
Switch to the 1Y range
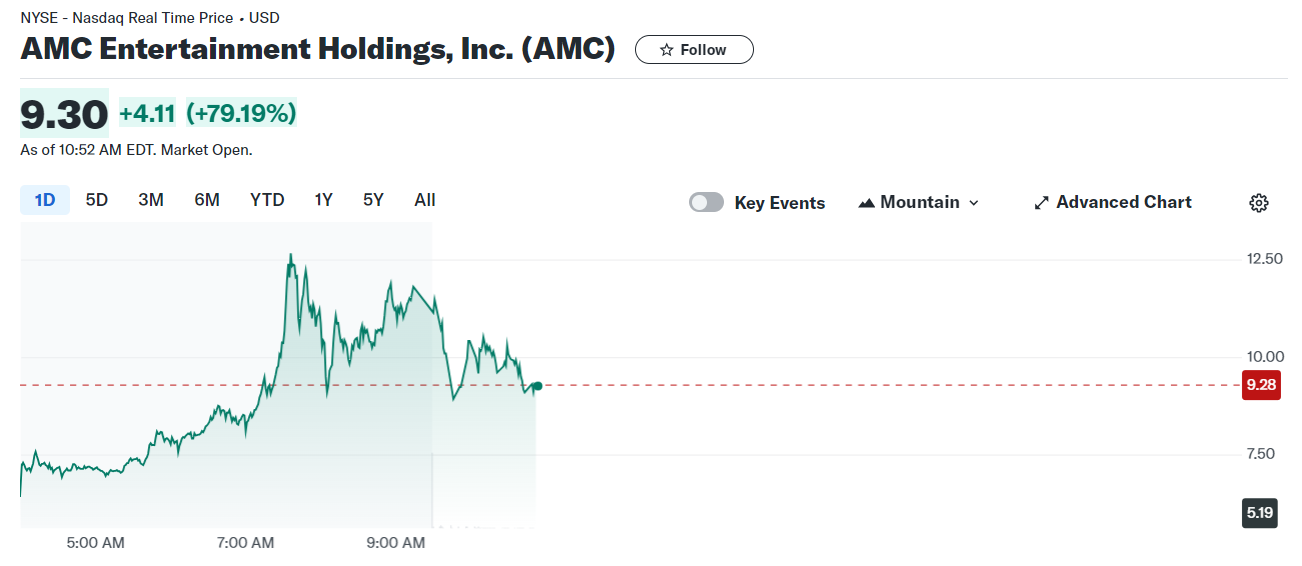click(x=323, y=200)
